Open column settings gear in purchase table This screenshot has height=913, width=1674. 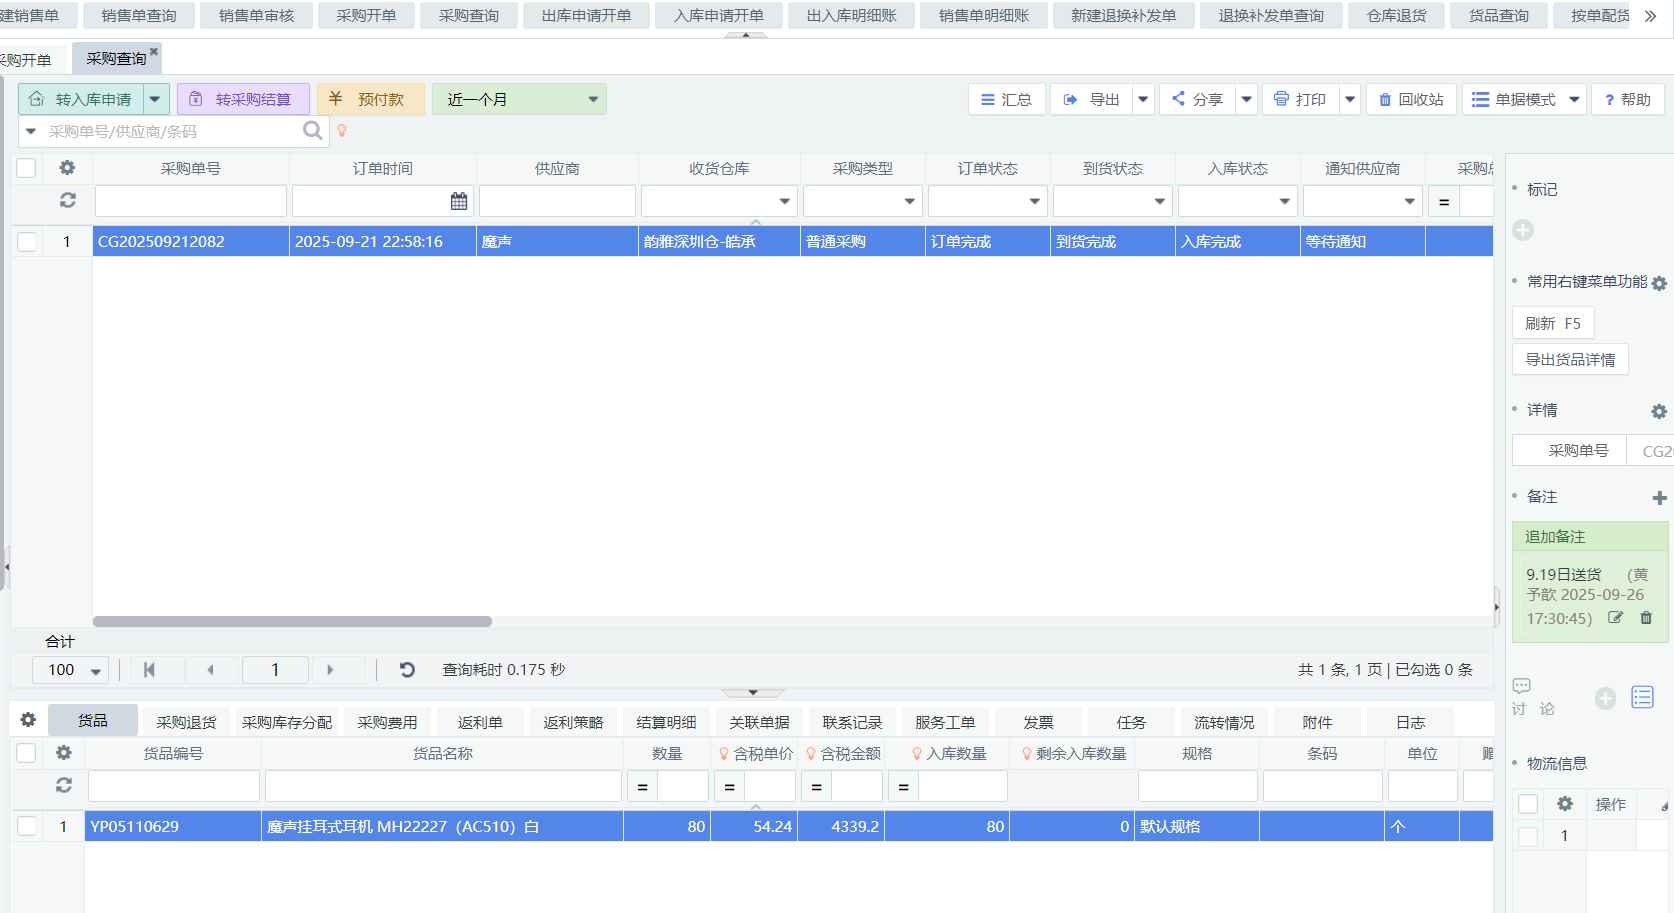67,168
